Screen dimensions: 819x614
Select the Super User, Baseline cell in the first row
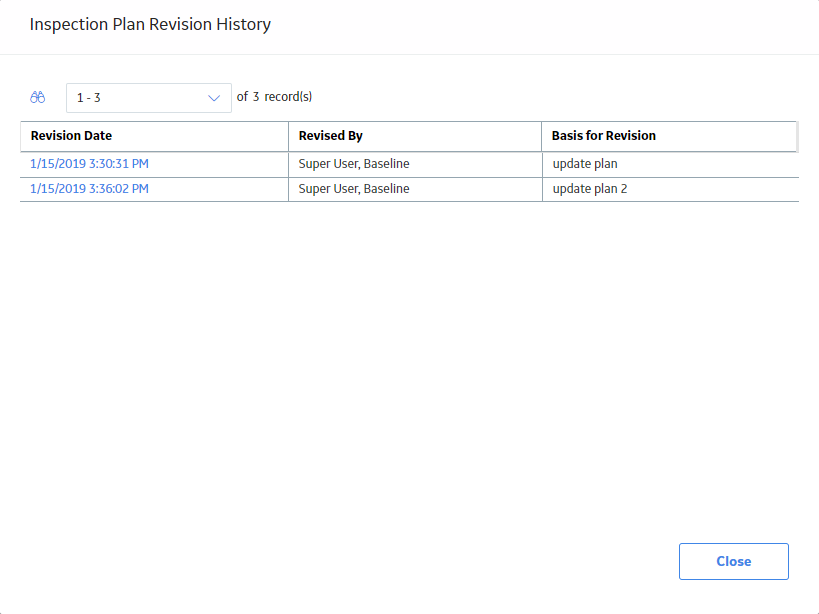tap(415, 164)
